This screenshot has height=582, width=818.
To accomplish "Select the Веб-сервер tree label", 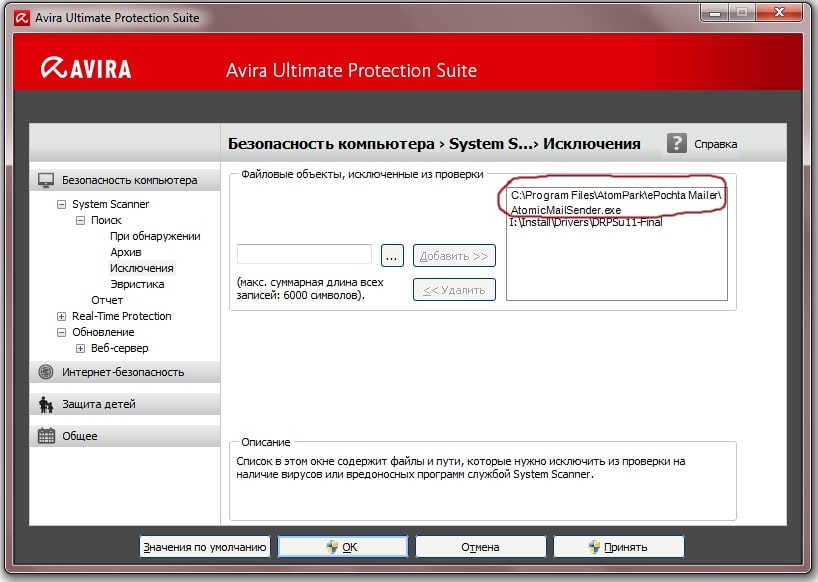I will (119, 348).
